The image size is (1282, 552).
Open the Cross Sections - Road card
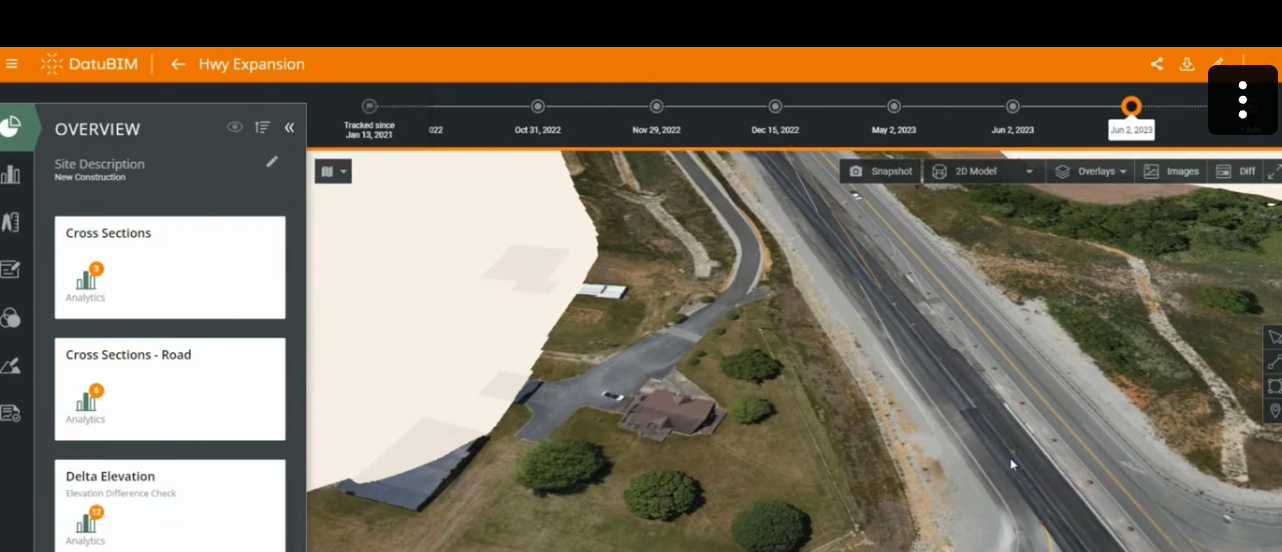click(x=170, y=389)
